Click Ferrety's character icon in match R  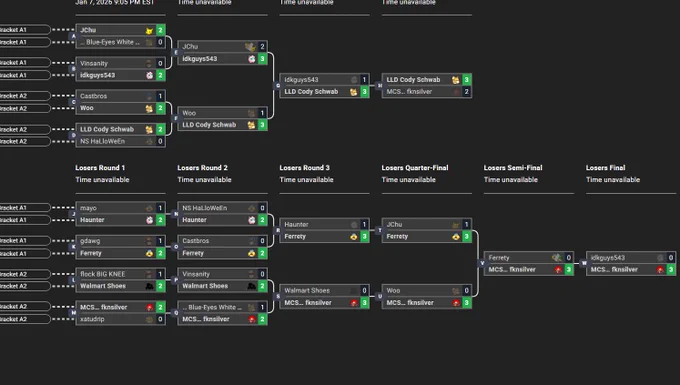(x=353, y=237)
